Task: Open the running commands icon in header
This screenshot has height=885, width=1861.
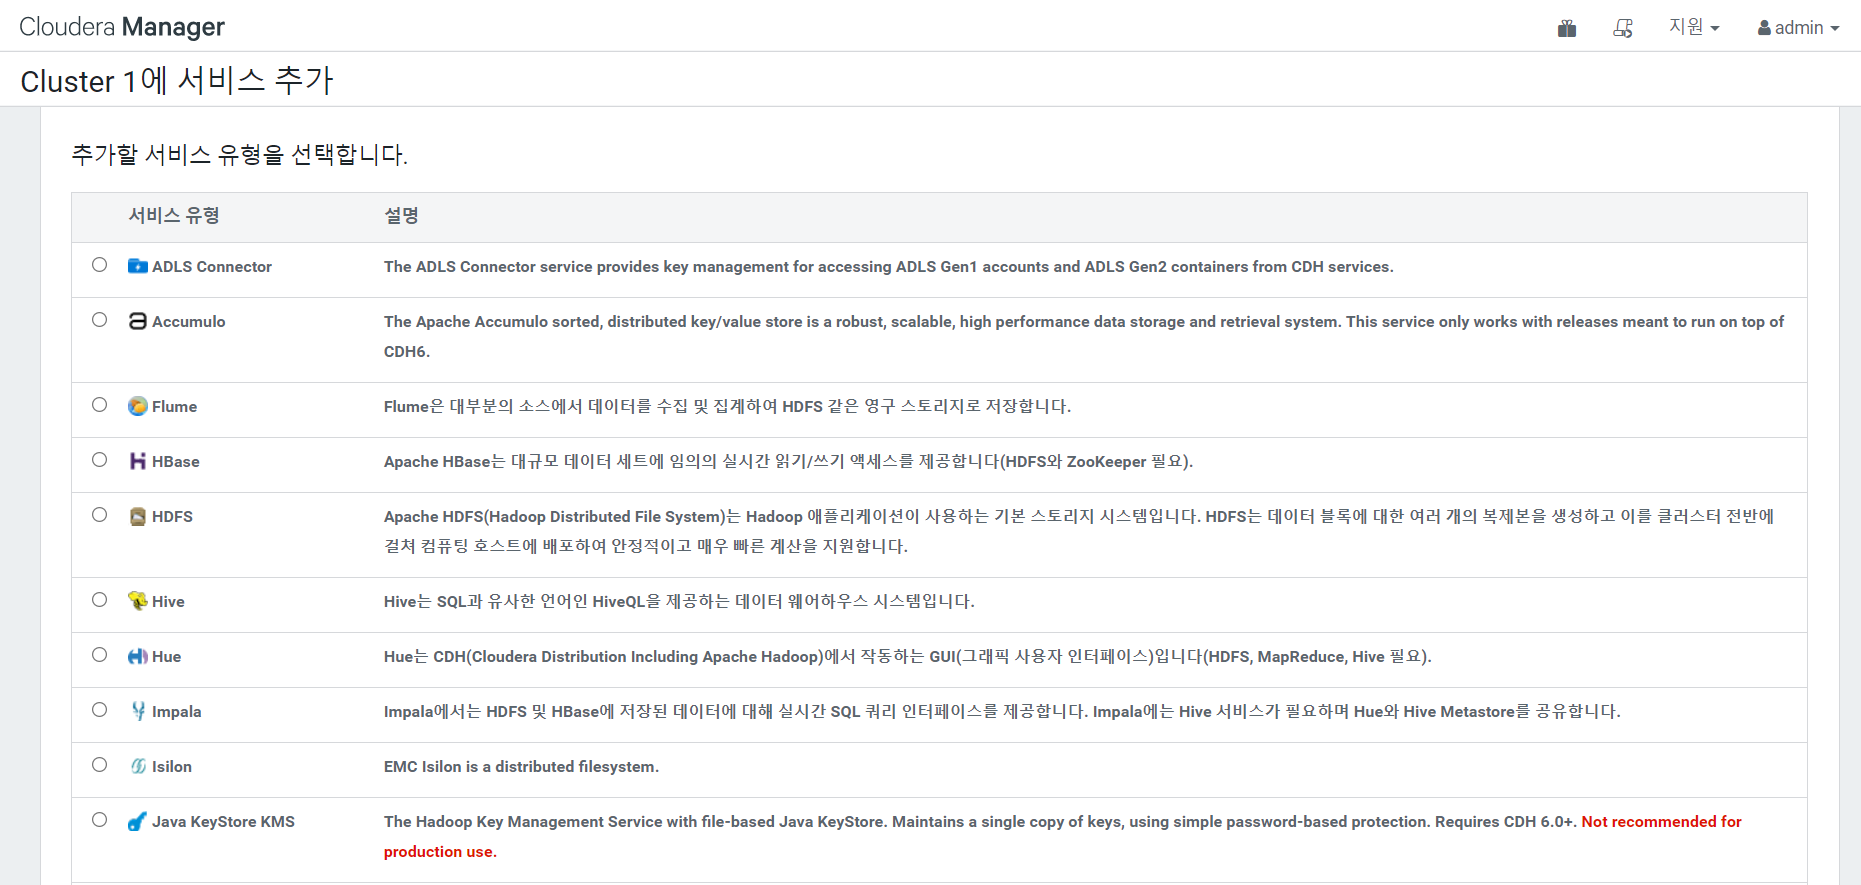Action: pos(1623,28)
